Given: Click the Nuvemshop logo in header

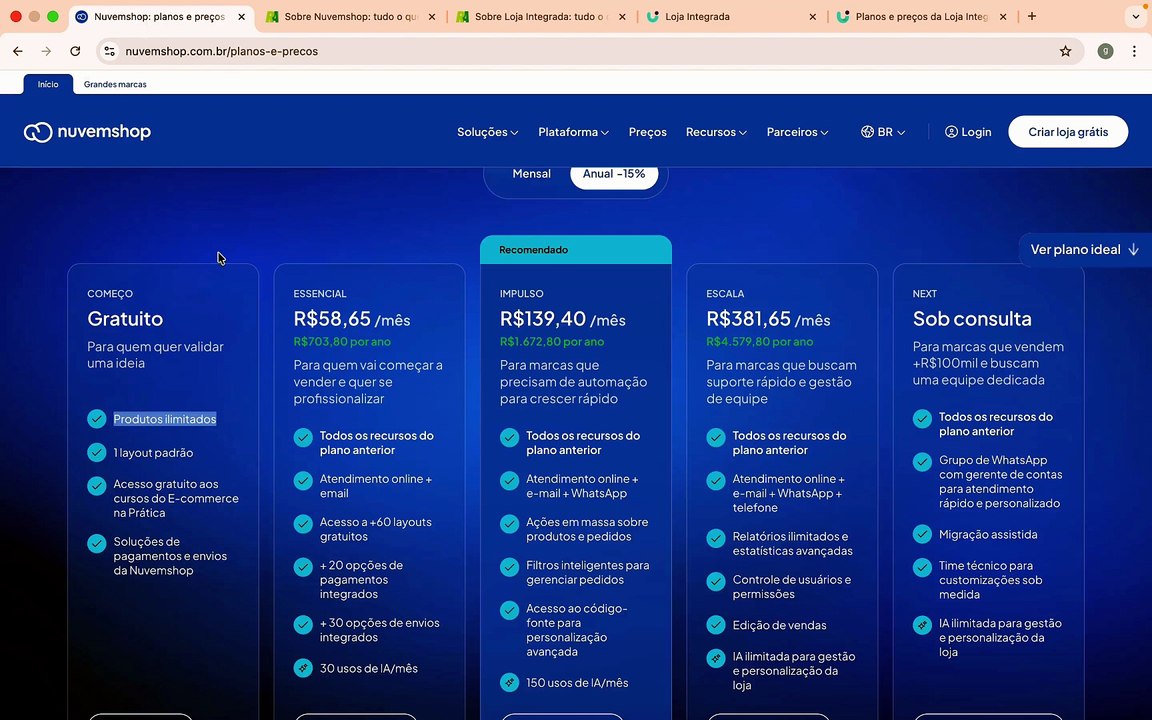Looking at the screenshot, I should pos(87,132).
